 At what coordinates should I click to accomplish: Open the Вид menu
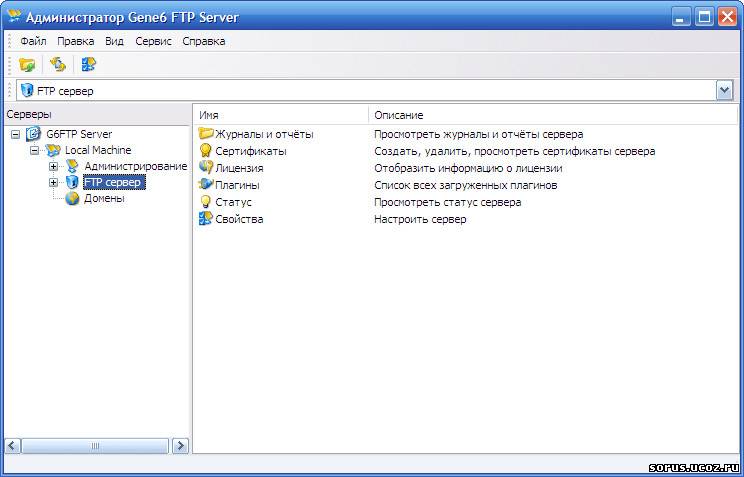[x=114, y=41]
